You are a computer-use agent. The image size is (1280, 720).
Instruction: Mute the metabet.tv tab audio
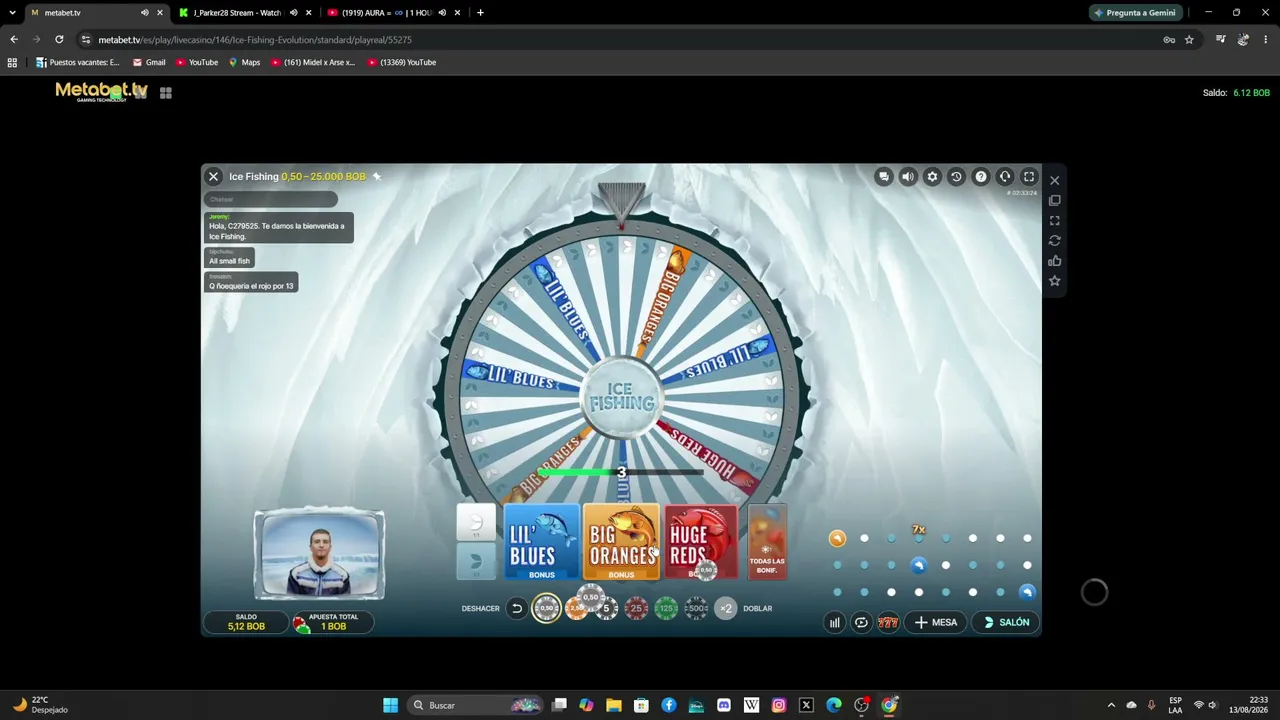coord(144,13)
